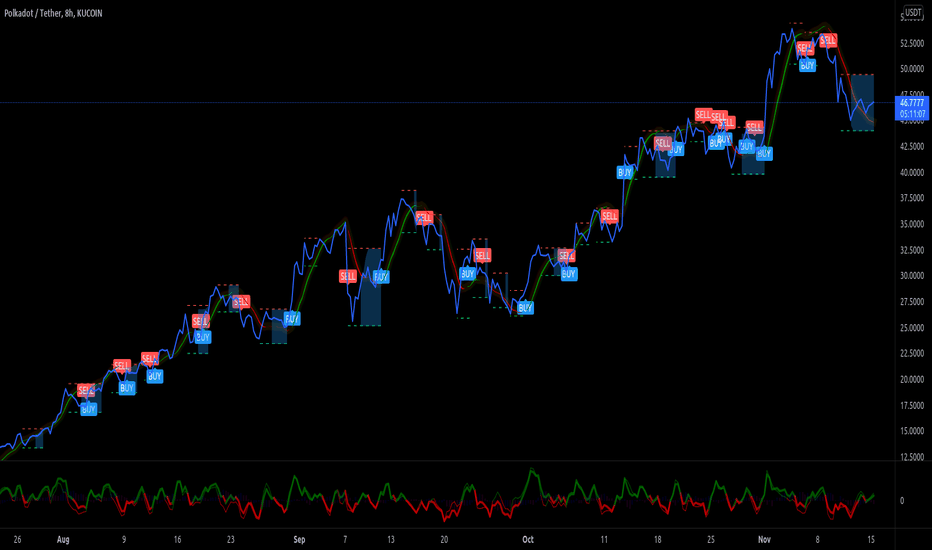Click the 25.0000 price axis label
This screenshot has width=932, height=550.
912,328
